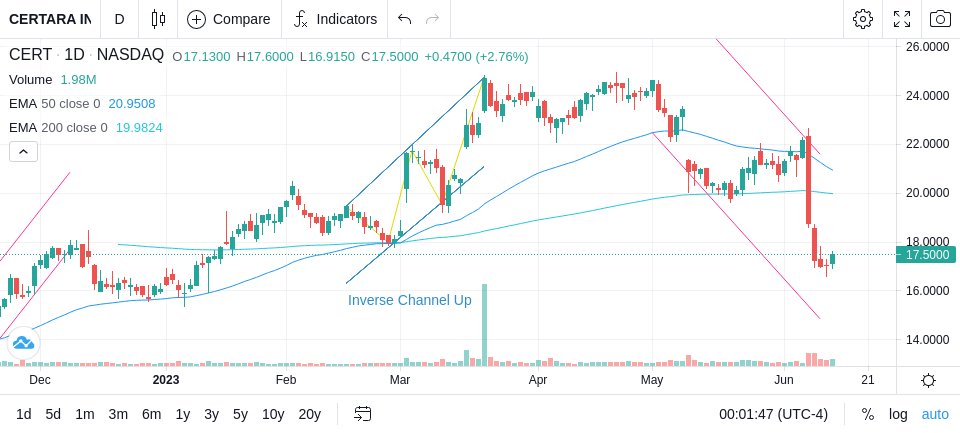Click the 2023 label on time axis
Viewport: 960px width, 433px height.
[166, 380]
